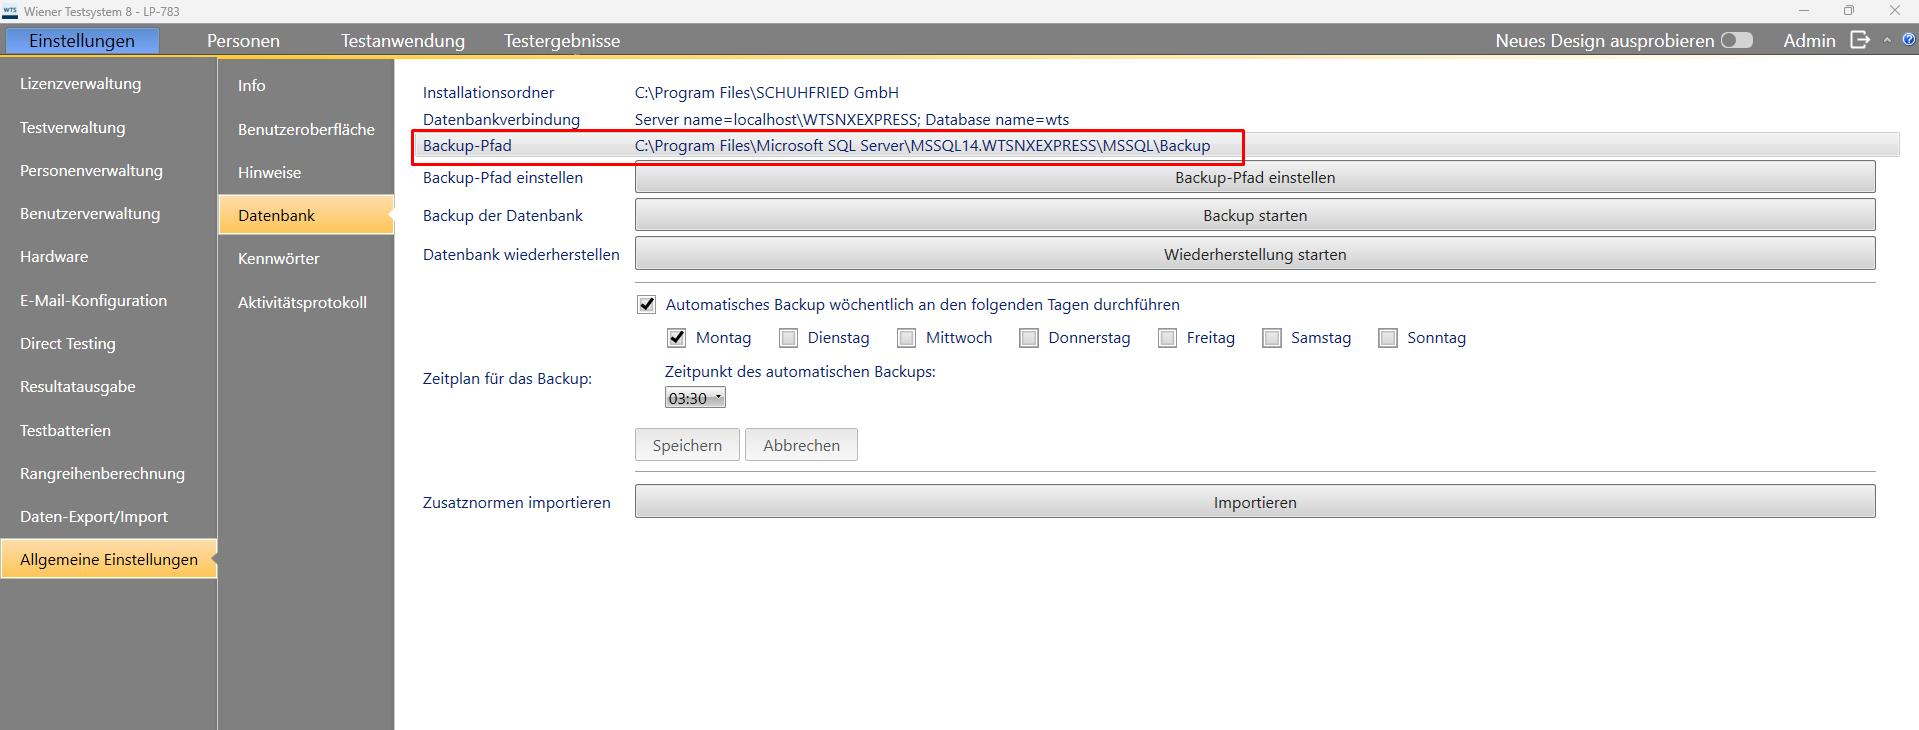The width and height of the screenshot is (1919, 730).
Task: Enable the Freitag backup day checkbox
Action: [1167, 338]
